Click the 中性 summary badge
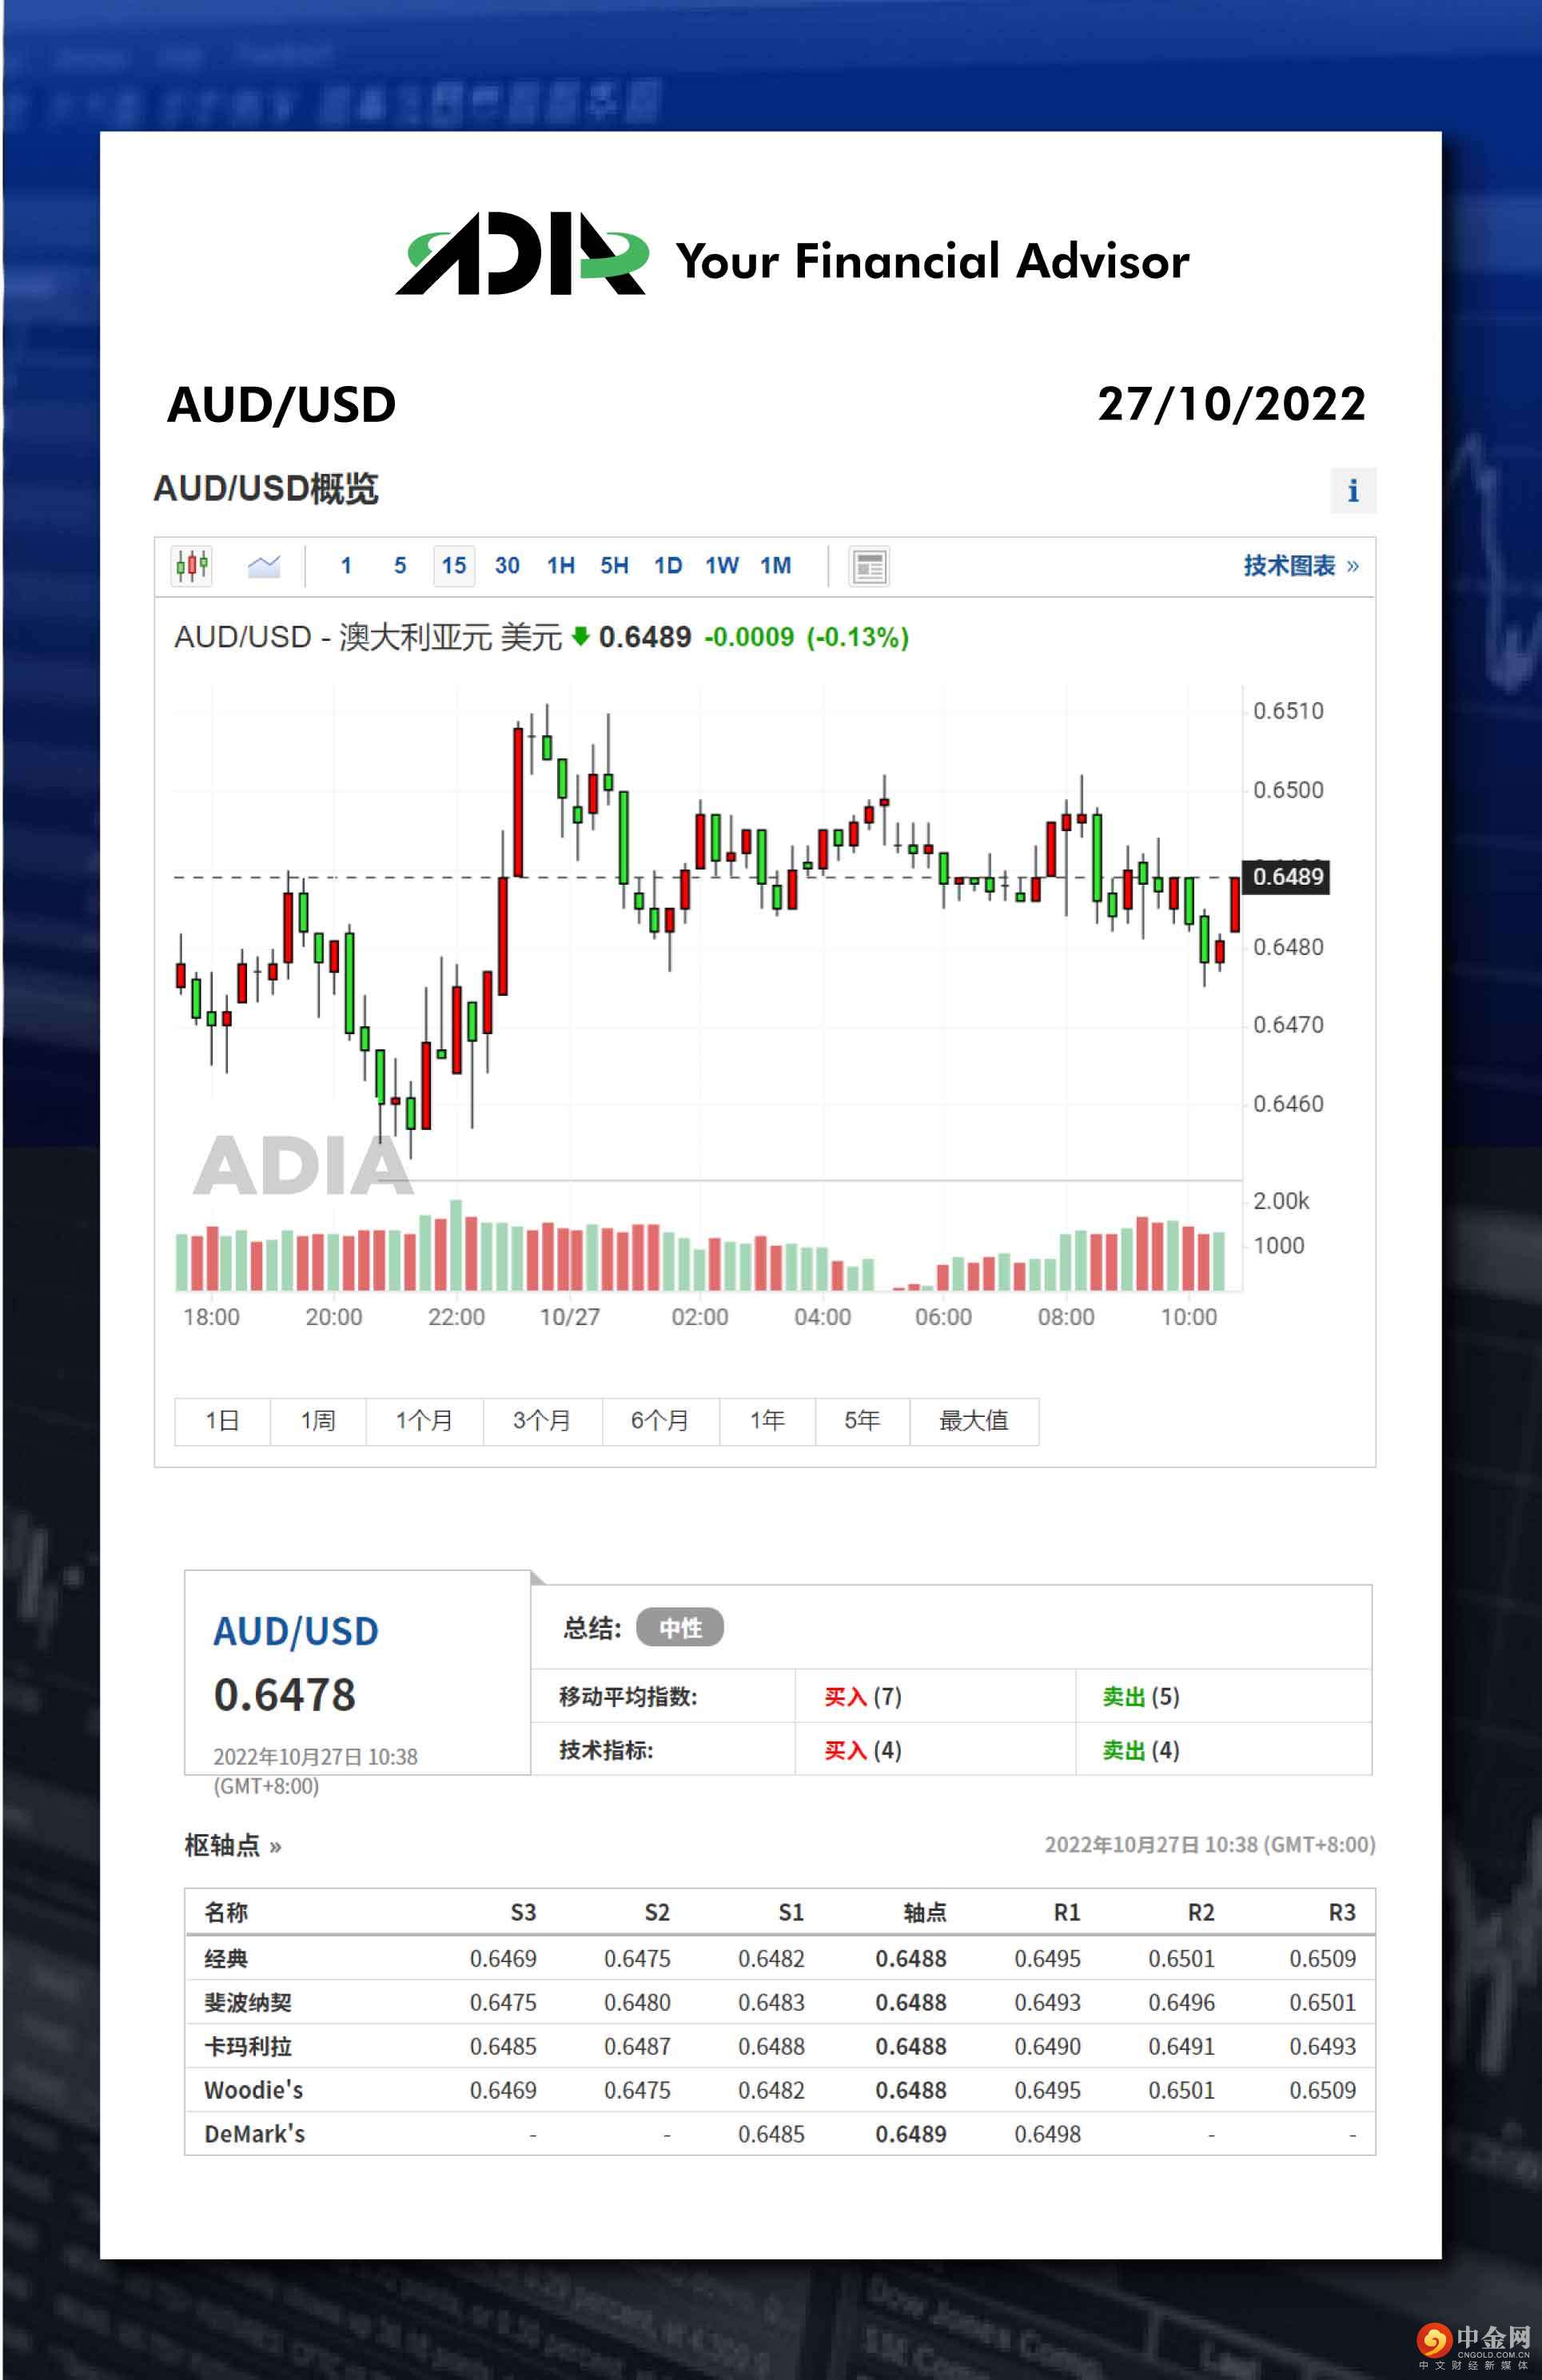The height and width of the screenshot is (2380, 1542). point(680,1628)
